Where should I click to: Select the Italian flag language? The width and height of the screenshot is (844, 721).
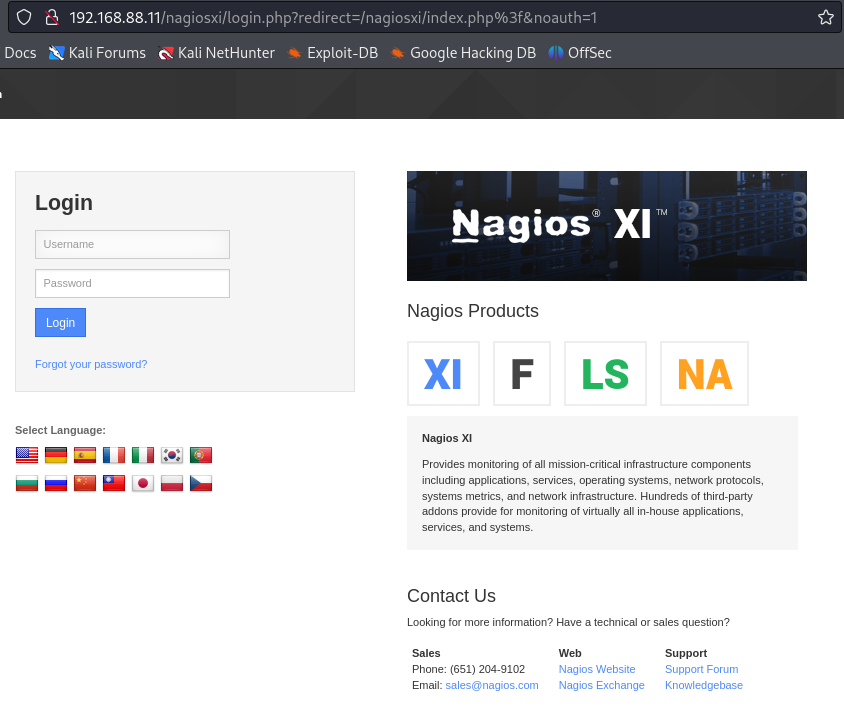click(x=143, y=455)
